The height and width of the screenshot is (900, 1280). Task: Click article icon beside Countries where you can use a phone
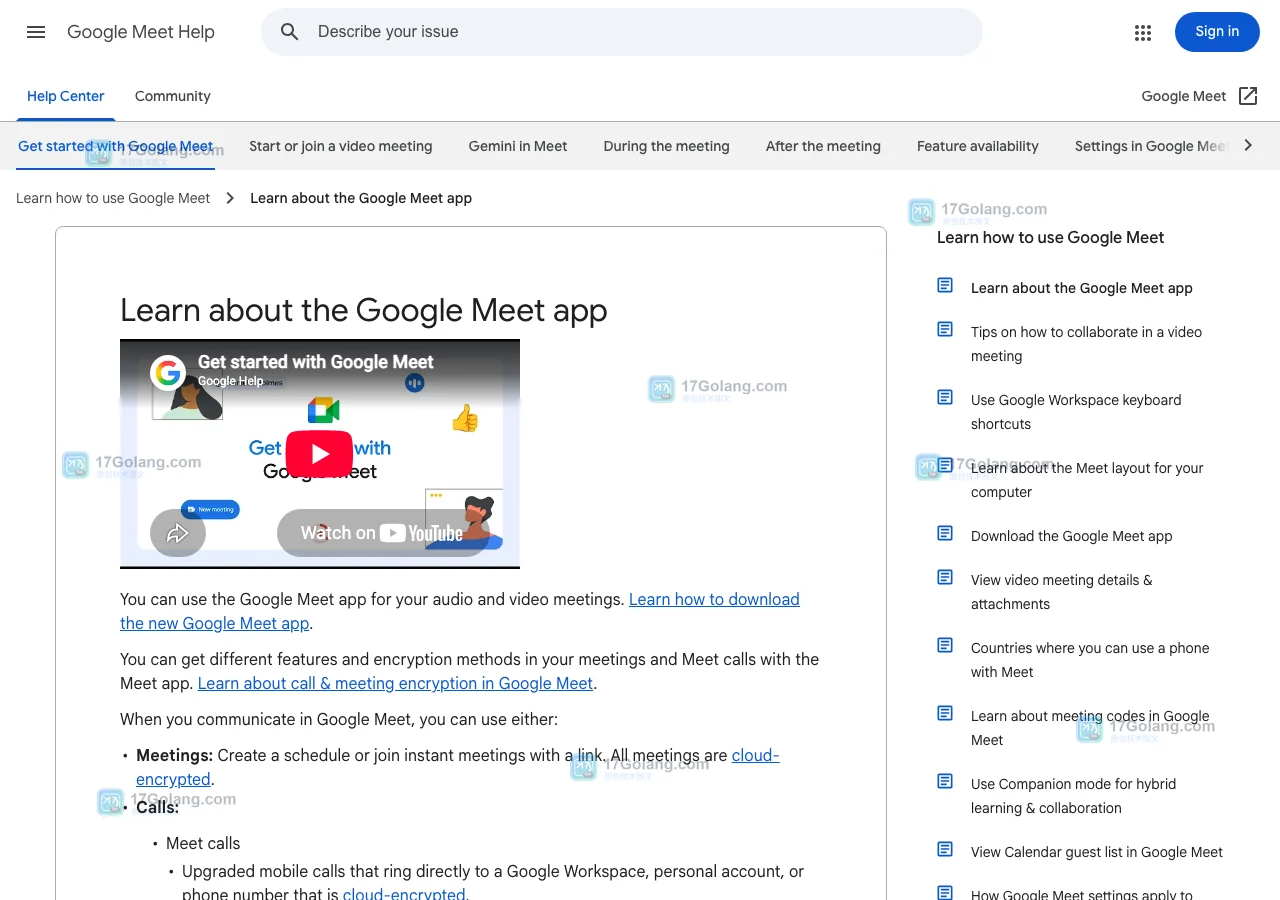945,645
